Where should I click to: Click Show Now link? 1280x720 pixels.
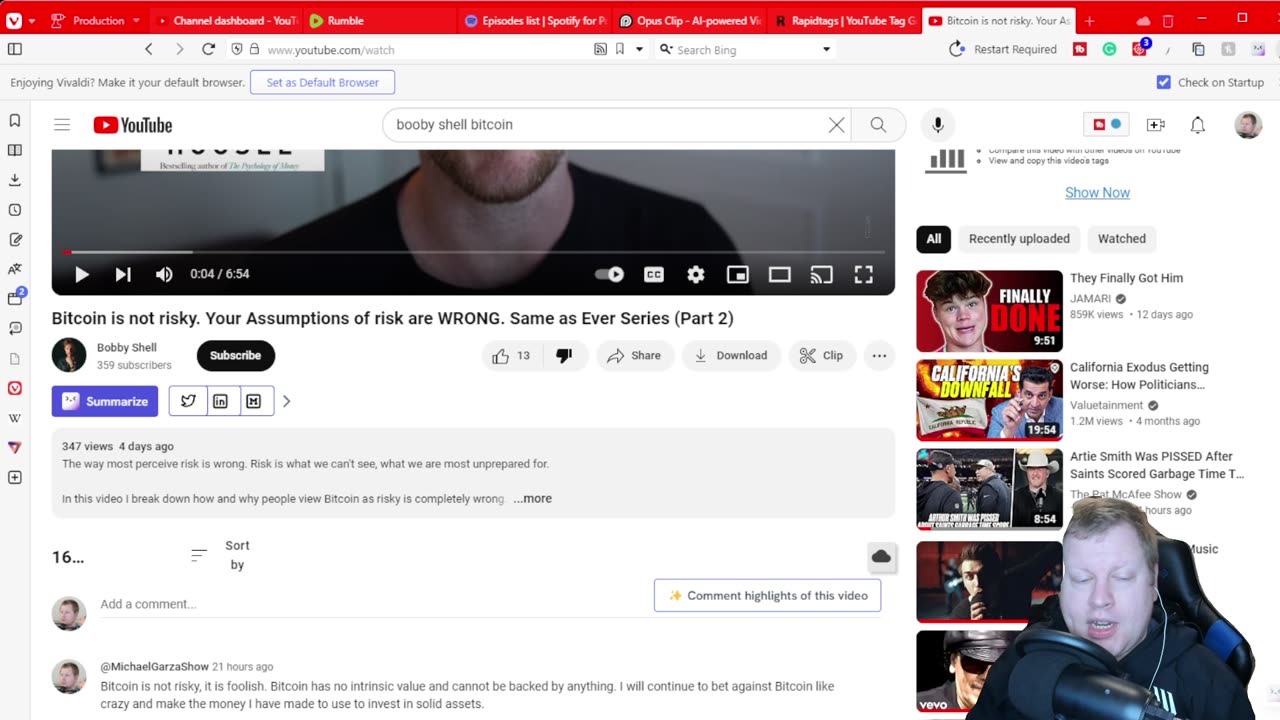coord(1097,192)
